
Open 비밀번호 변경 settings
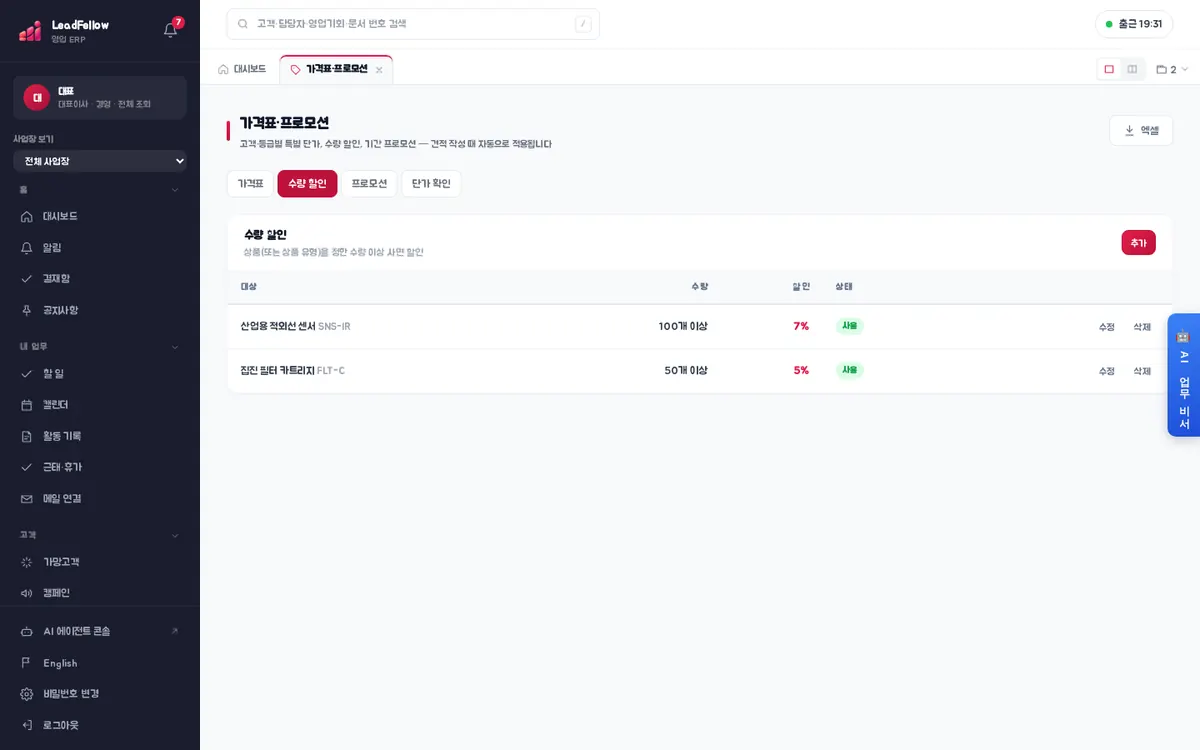(x=100, y=694)
